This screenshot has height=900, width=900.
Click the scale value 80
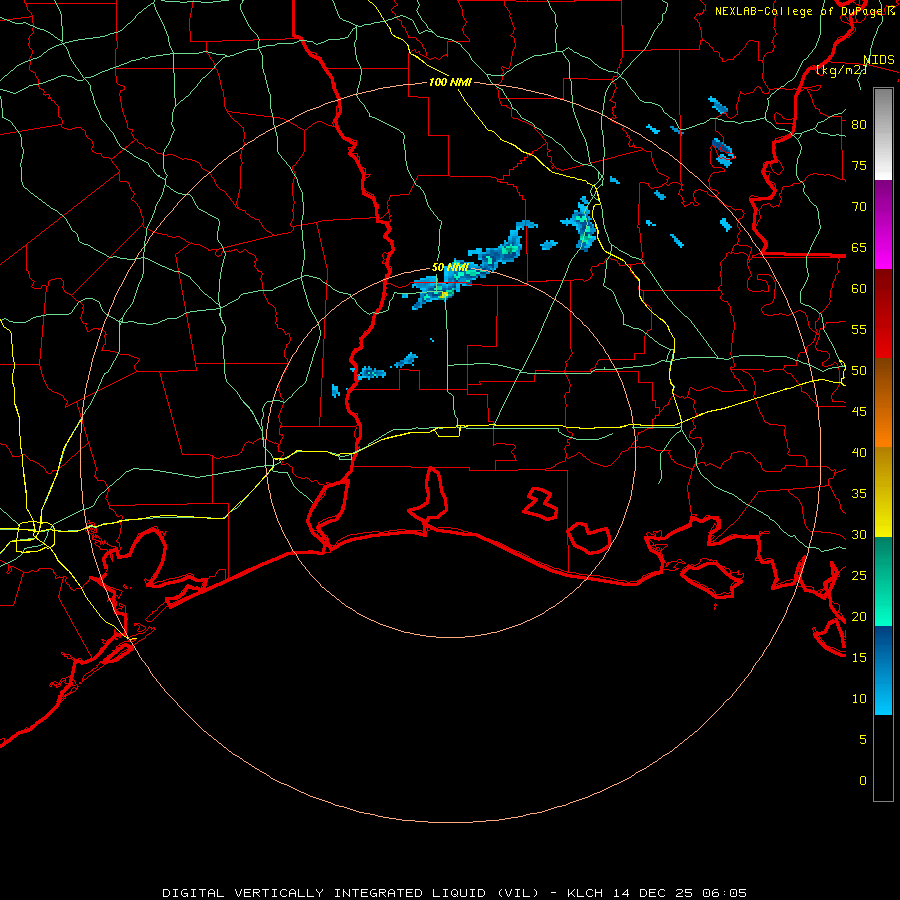(x=859, y=125)
